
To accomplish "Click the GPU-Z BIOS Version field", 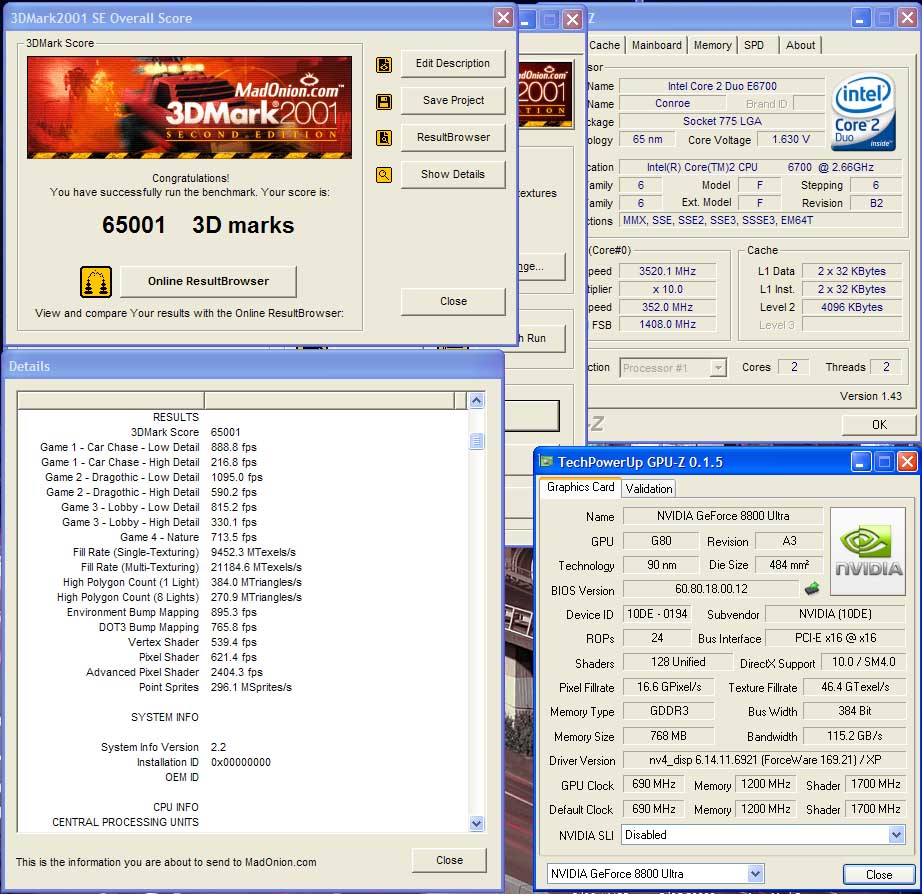I will coord(711,589).
